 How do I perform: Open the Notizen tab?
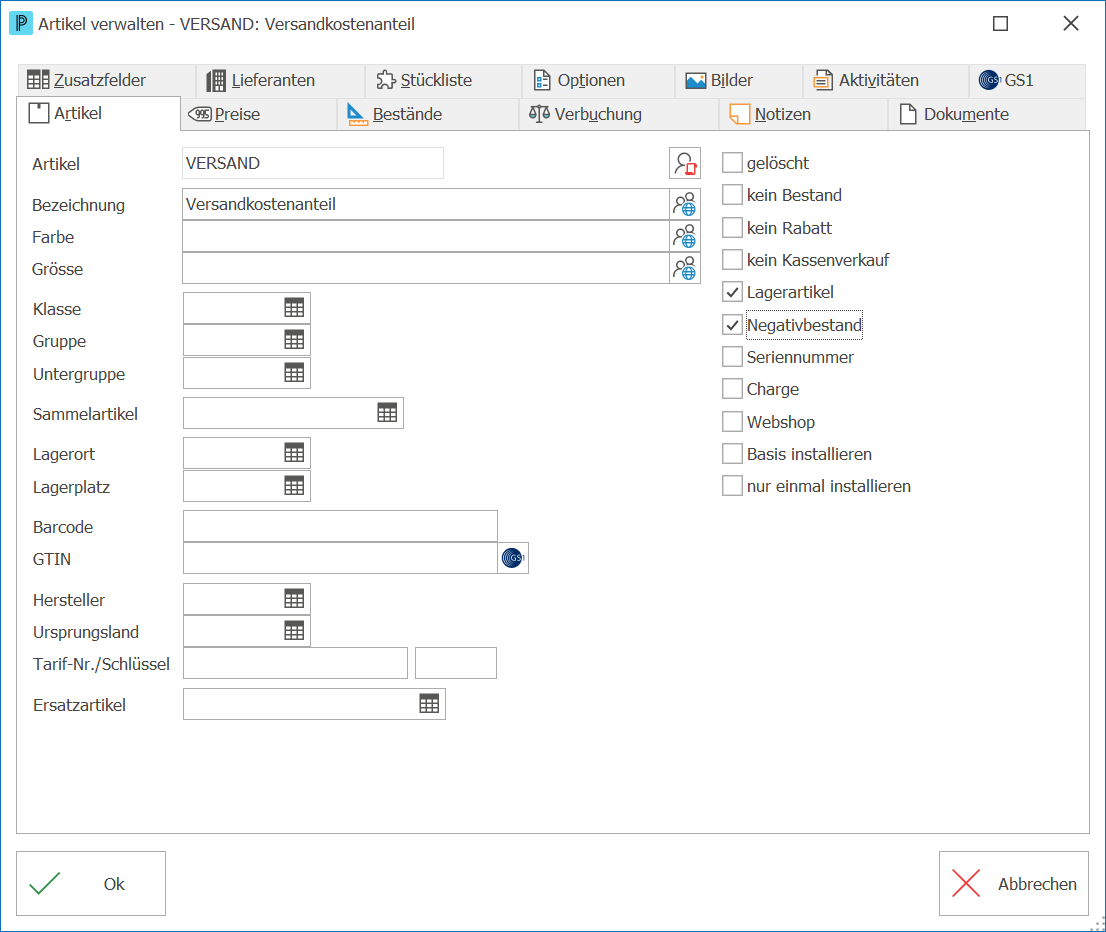pos(803,114)
